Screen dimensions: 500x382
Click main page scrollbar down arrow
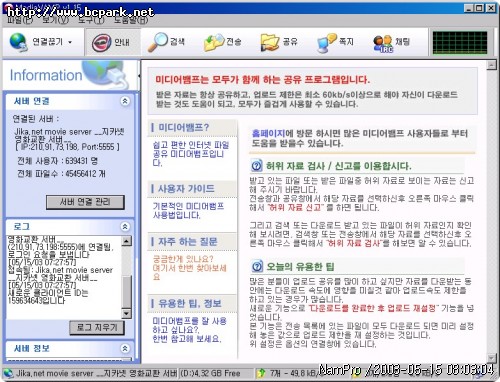pos(491,358)
